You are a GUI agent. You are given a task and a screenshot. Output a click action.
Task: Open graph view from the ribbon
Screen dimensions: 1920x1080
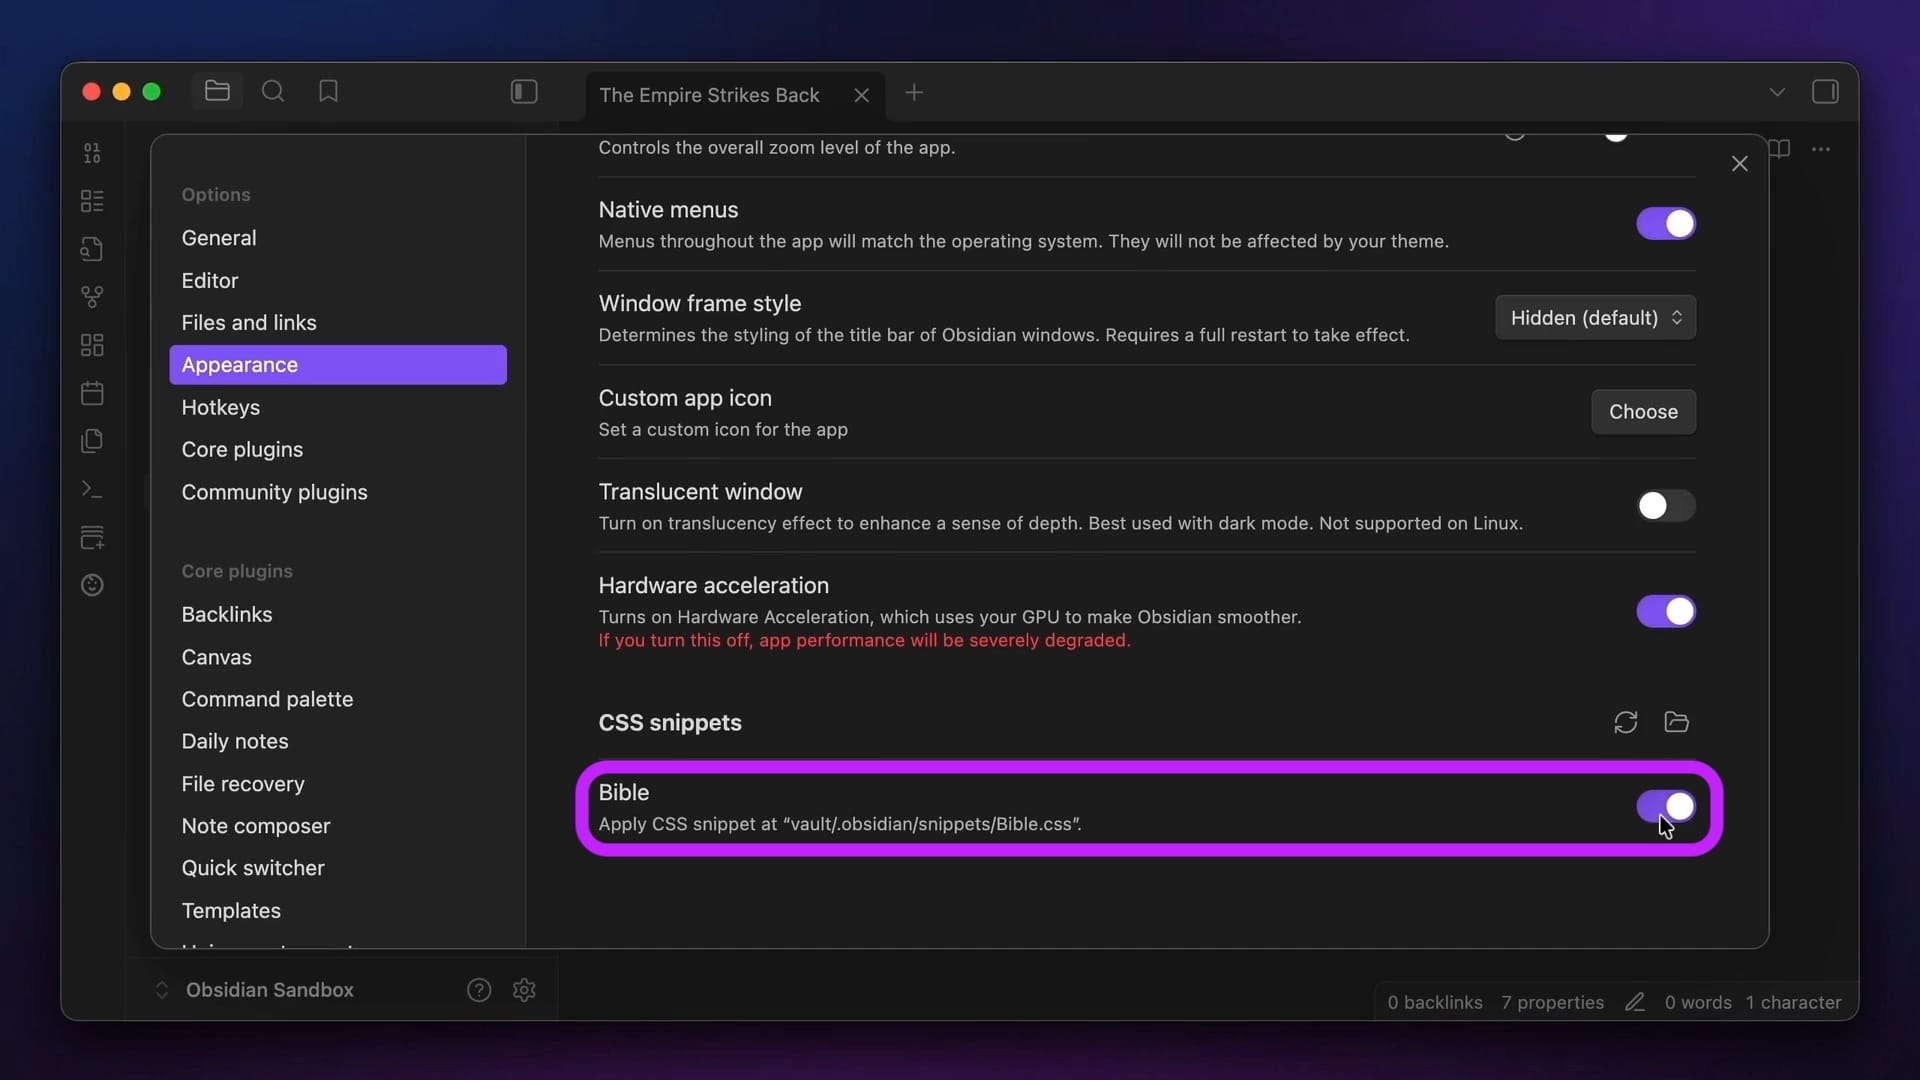coord(92,297)
